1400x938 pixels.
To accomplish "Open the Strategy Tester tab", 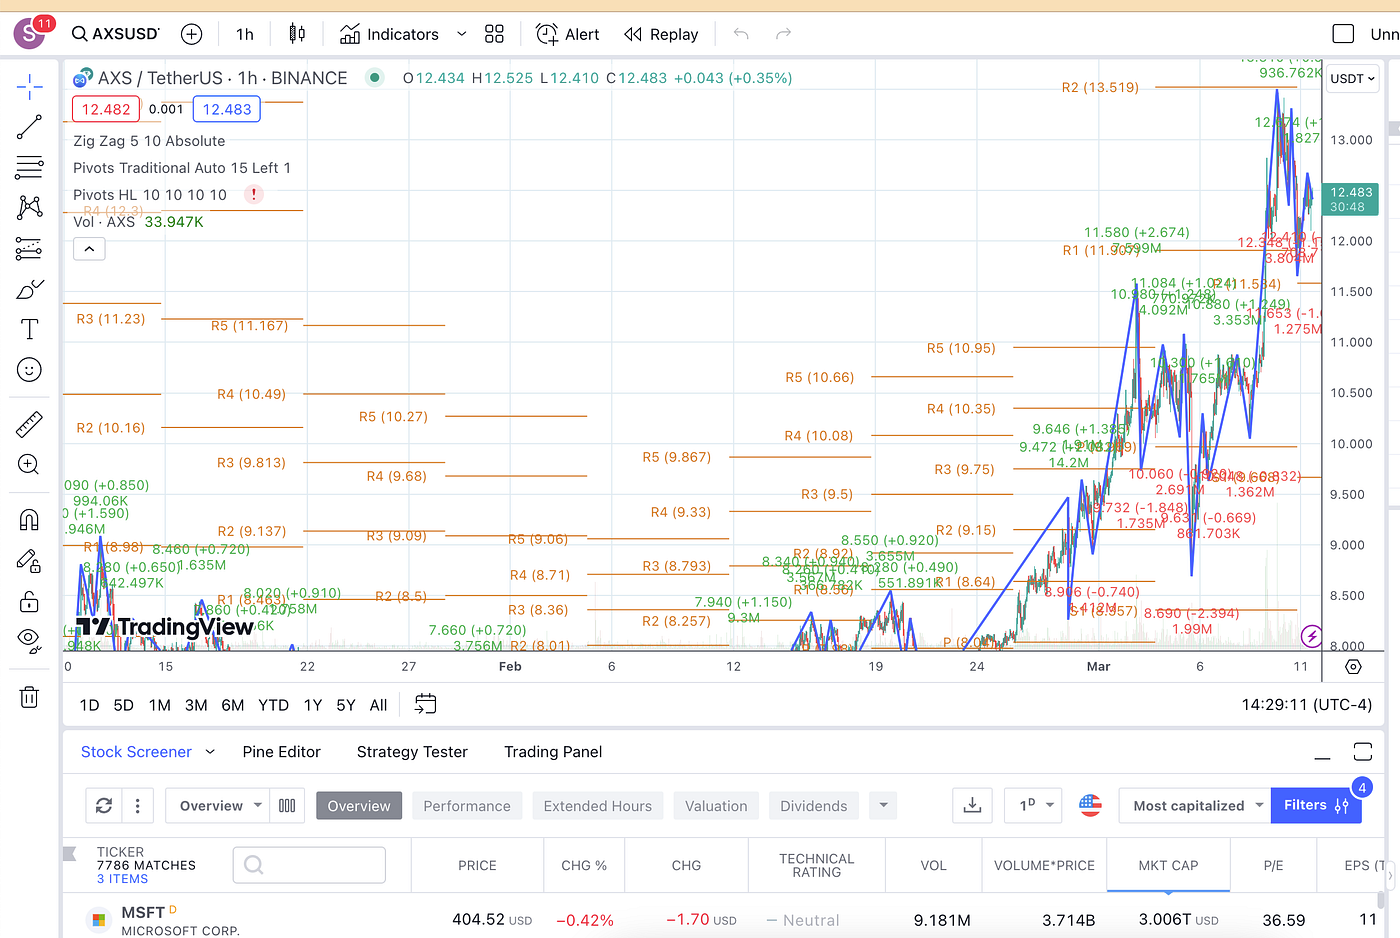I will (412, 752).
